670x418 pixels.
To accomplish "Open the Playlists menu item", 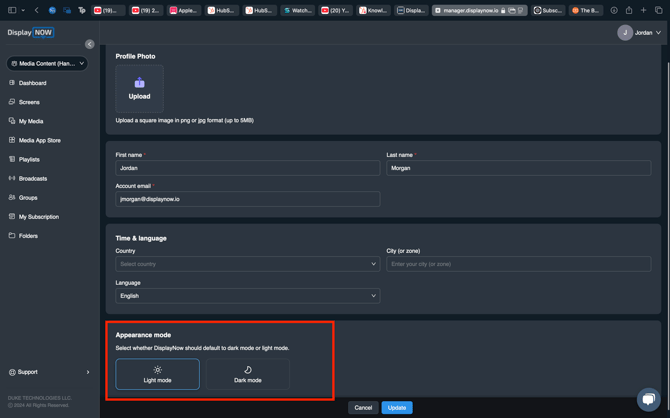I will pos(29,159).
